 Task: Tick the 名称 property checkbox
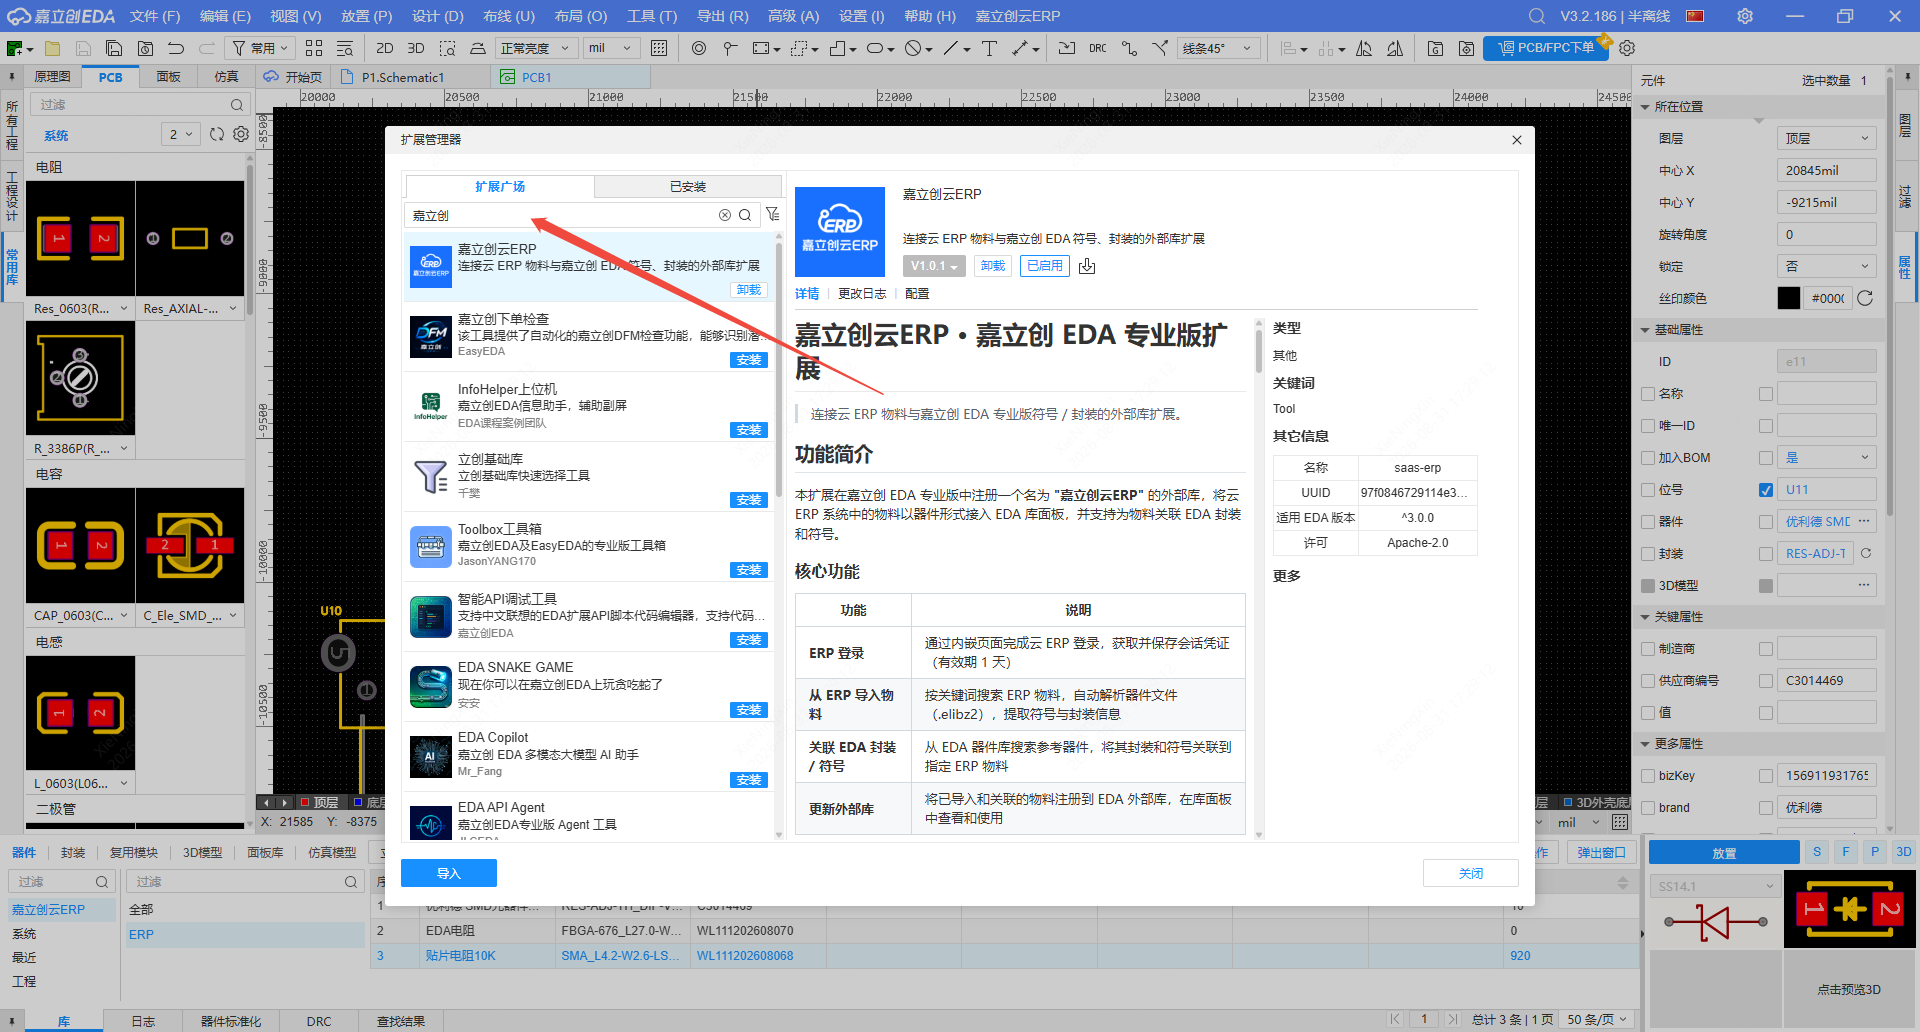[1648, 394]
